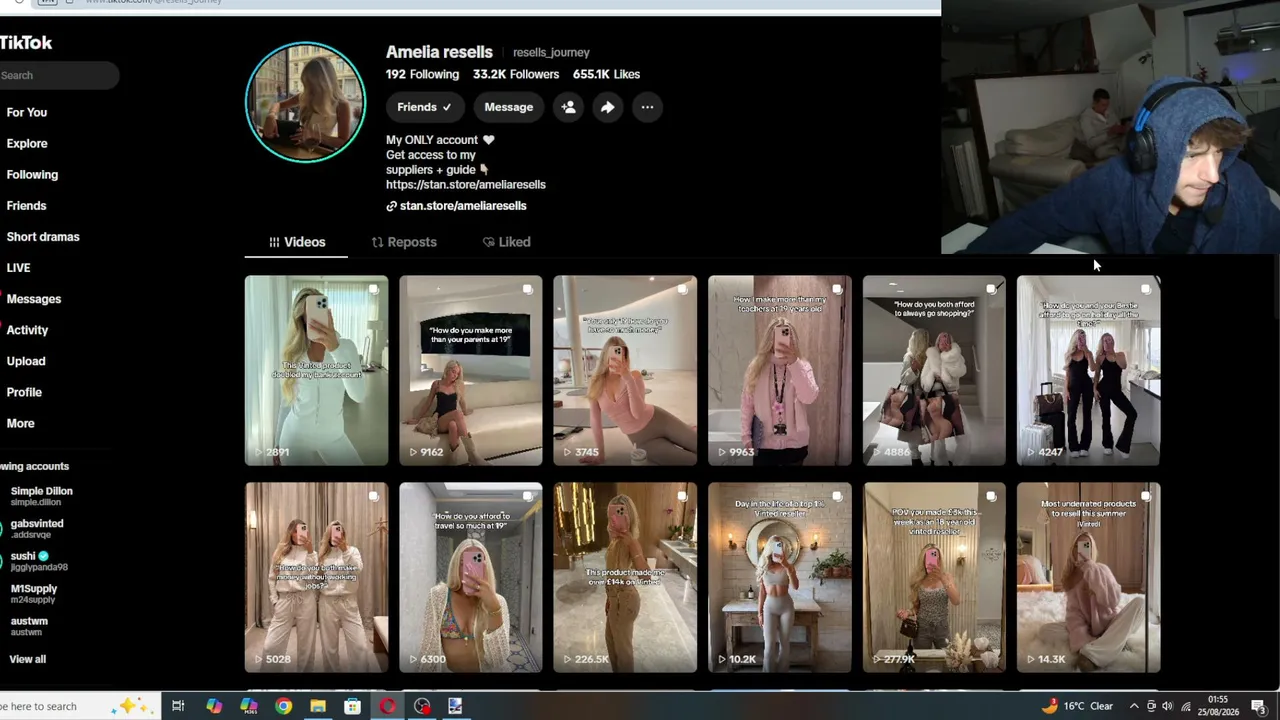
Task: Click the volume icon in system tray
Action: point(1167,706)
